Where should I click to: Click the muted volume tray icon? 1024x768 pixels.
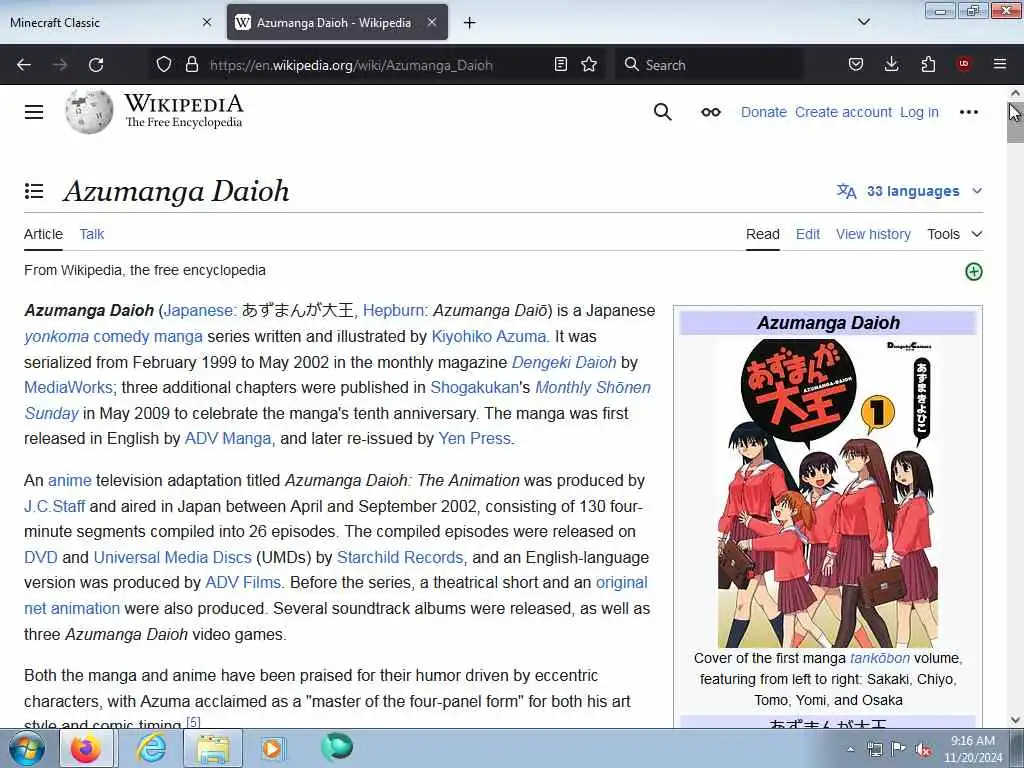coord(923,750)
